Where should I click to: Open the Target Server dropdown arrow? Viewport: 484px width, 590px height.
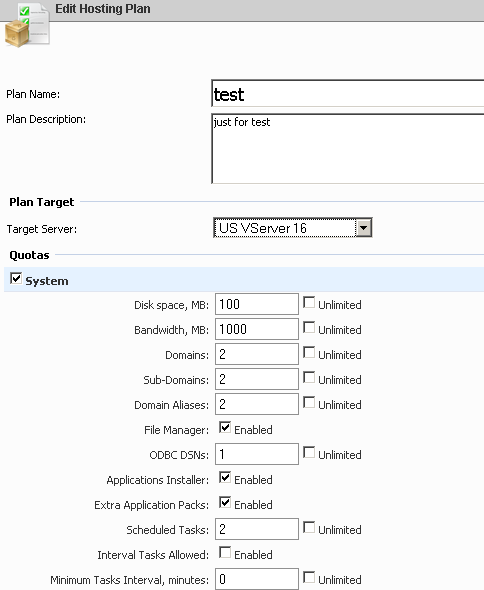coord(364,228)
